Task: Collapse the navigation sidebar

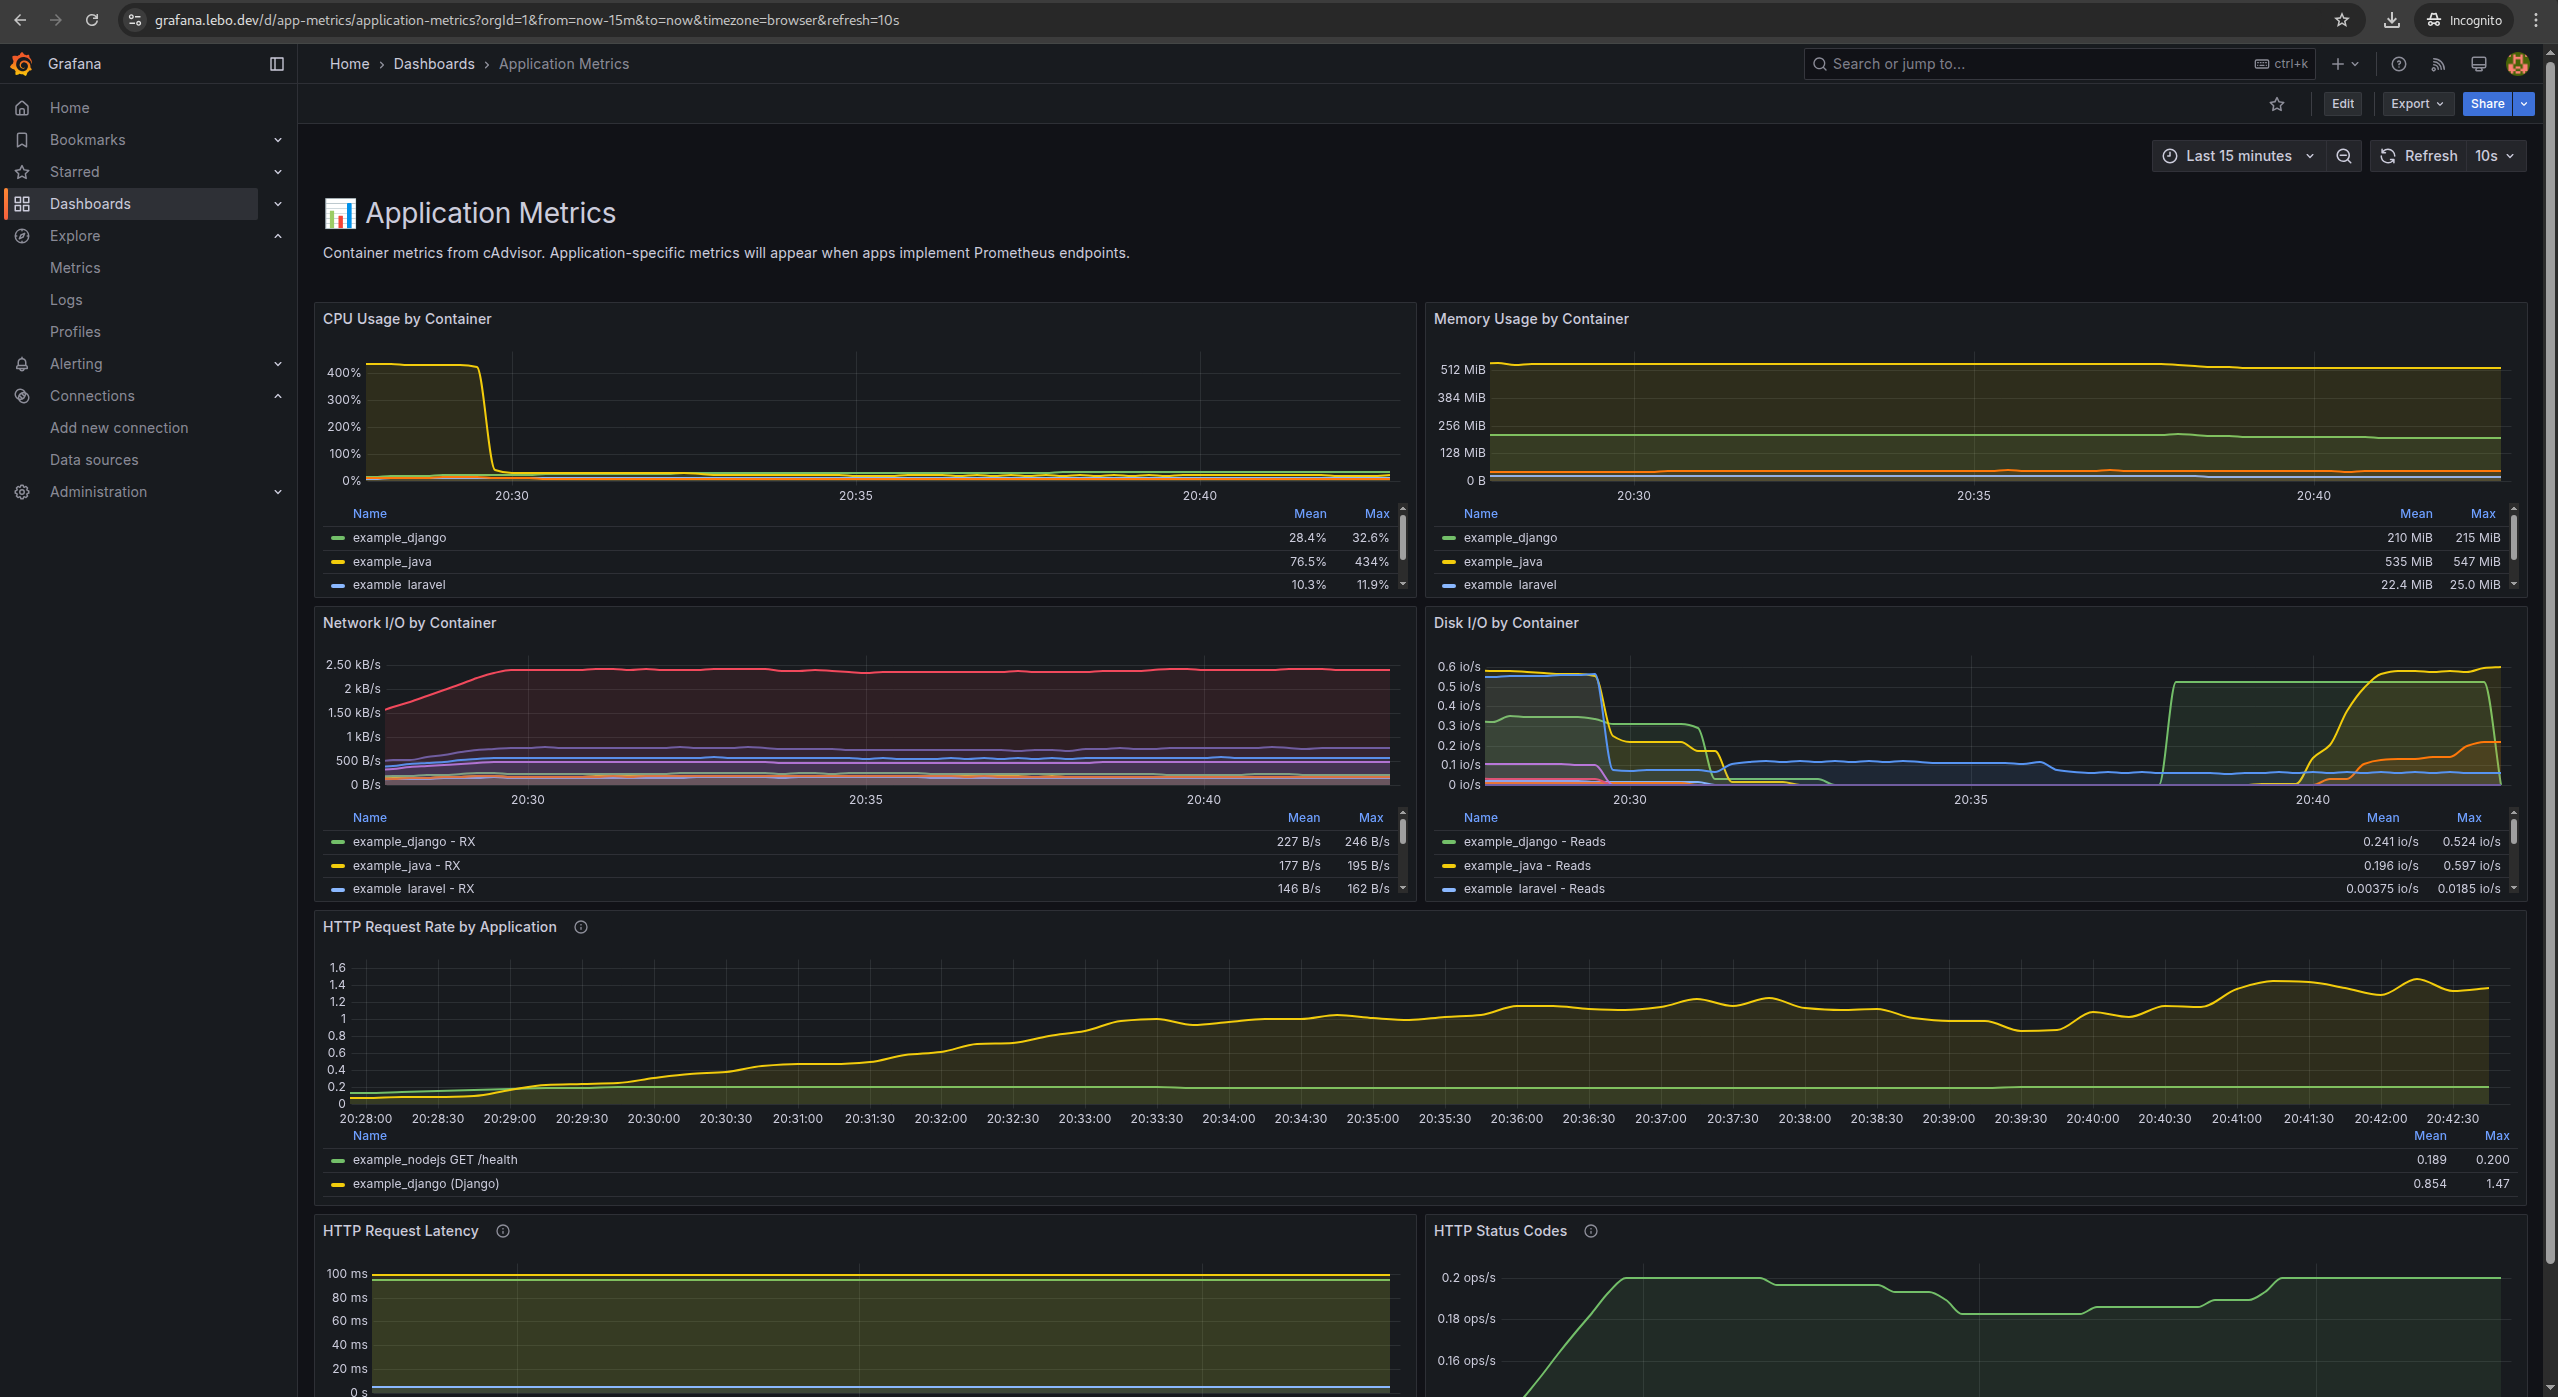Action: coord(276,63)
